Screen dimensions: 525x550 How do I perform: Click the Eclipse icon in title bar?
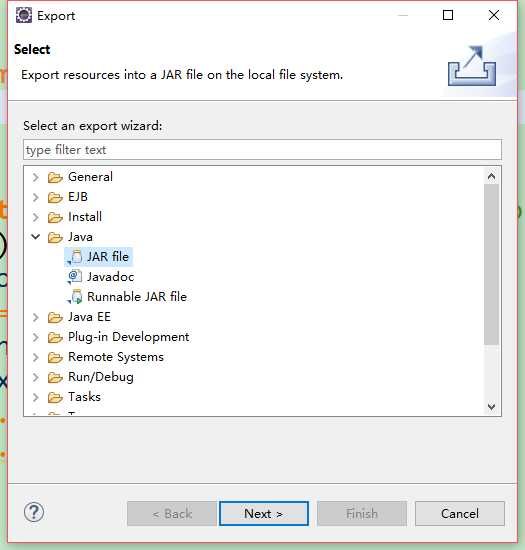coord(24,15)
